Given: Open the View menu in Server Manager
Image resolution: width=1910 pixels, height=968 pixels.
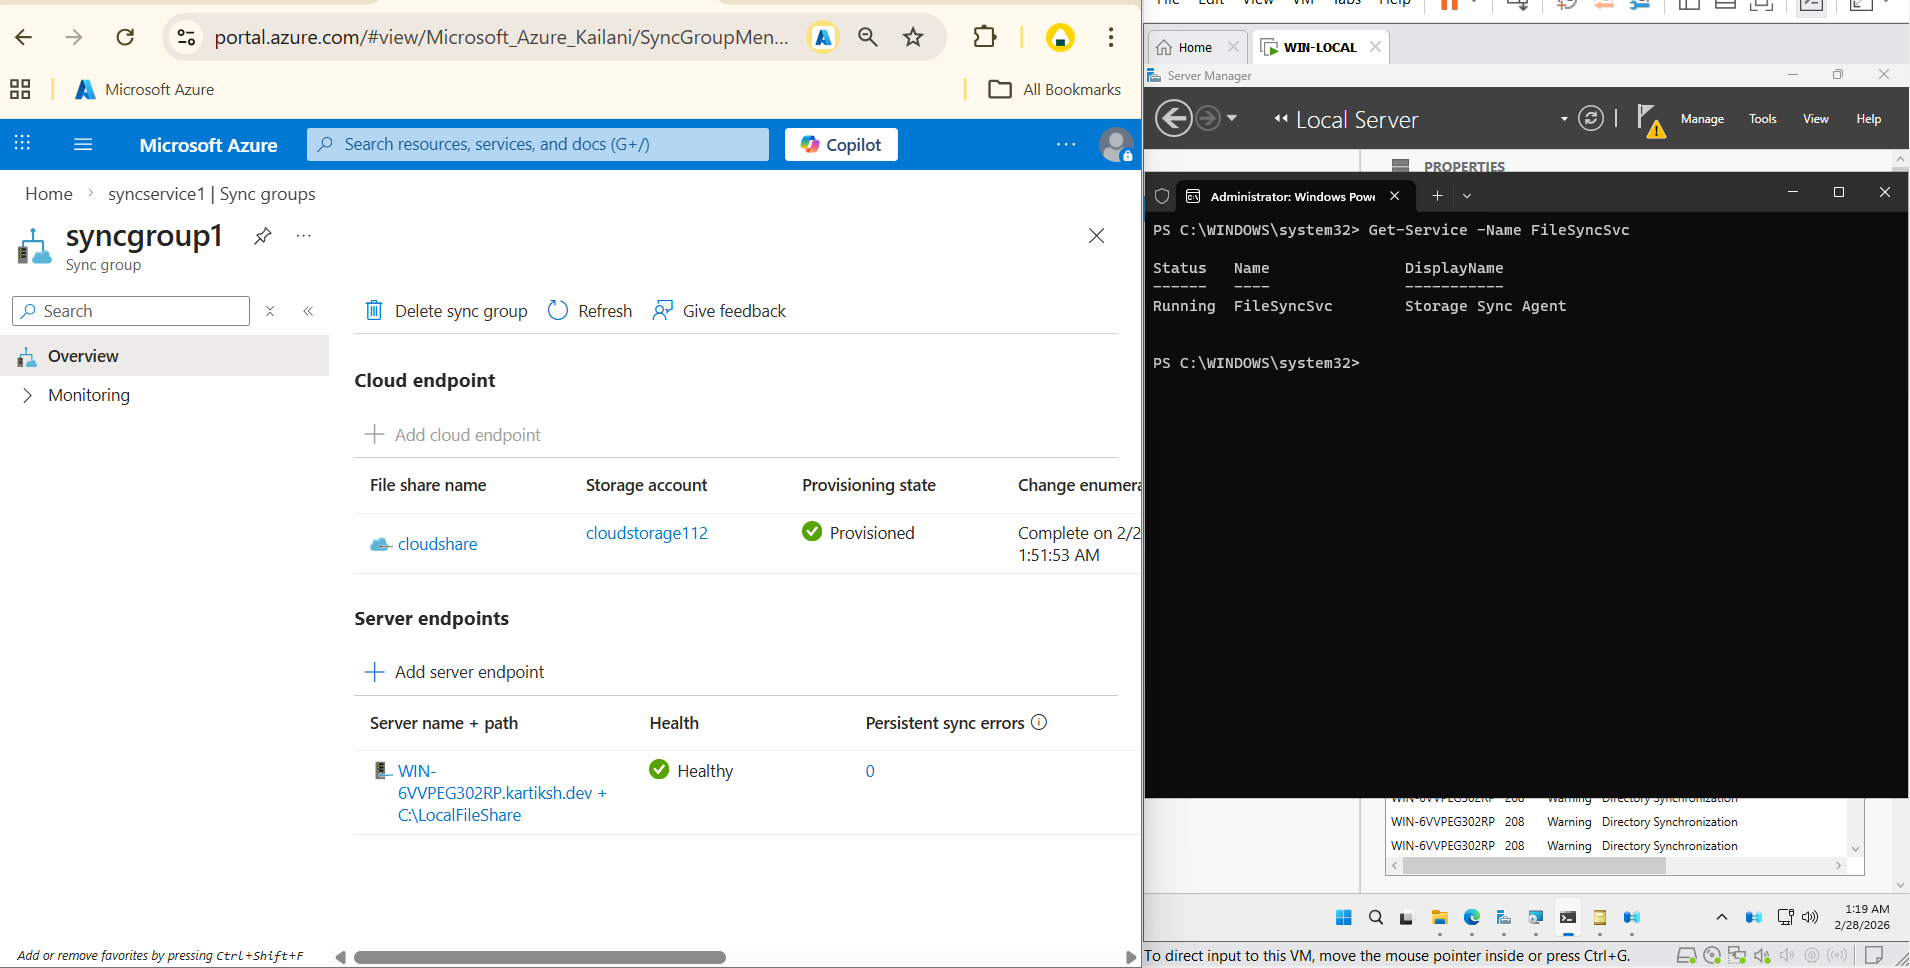Looking at the screenshot, I should click(1816, 119).
